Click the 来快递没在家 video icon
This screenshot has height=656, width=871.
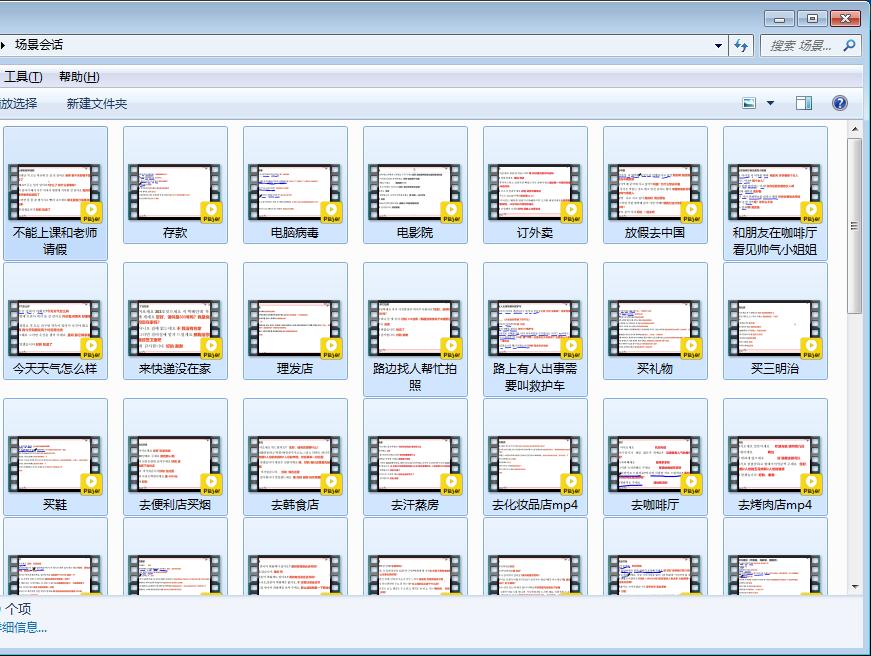tap(175, 328)
